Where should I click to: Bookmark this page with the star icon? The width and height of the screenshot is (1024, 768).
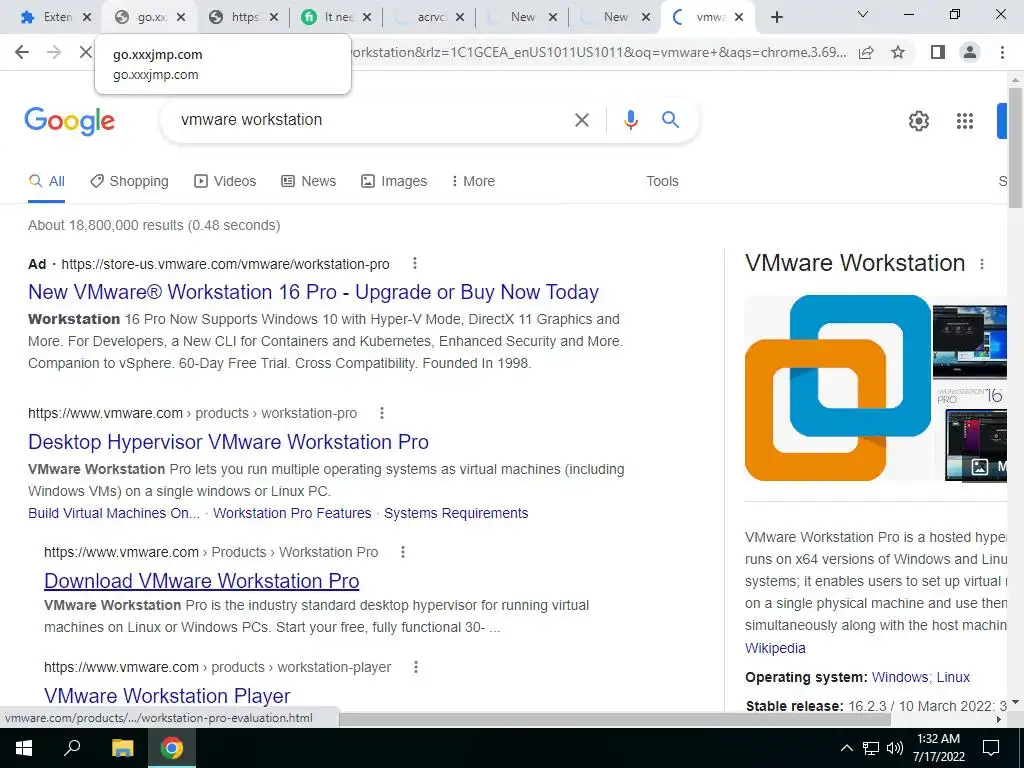point(898,52)
